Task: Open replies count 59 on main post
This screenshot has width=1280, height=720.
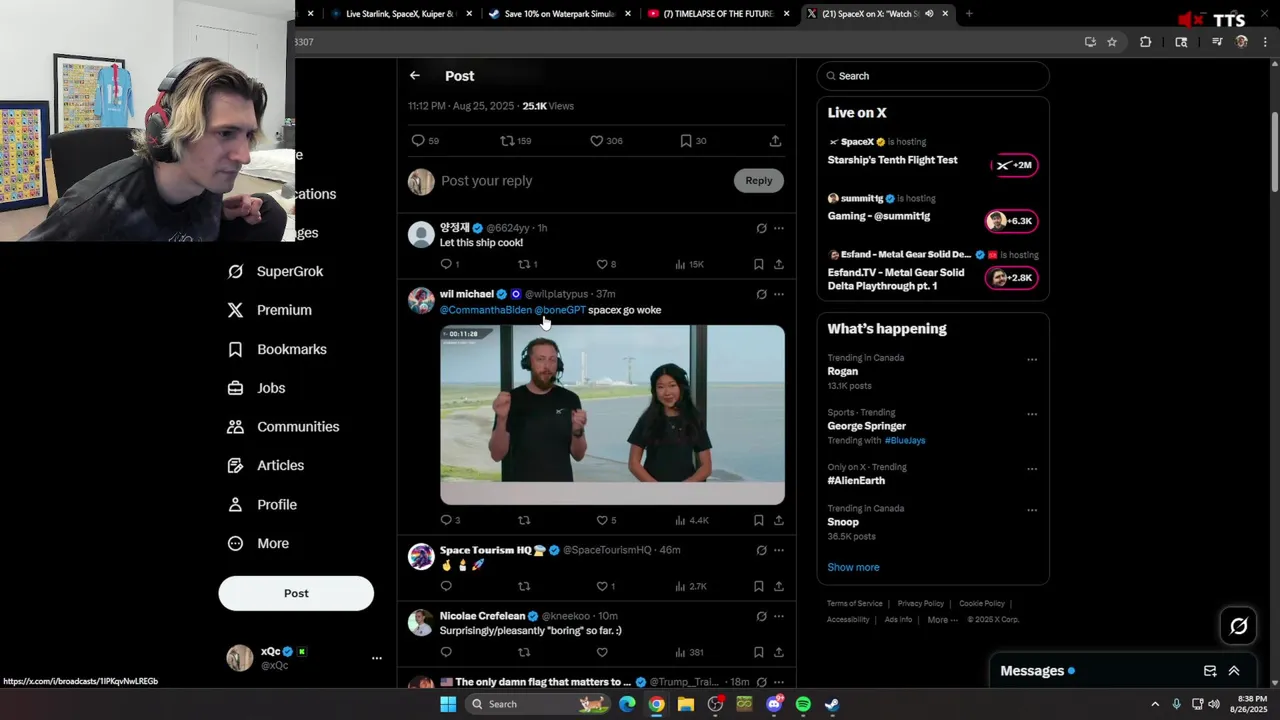Action: click(425, 141)
